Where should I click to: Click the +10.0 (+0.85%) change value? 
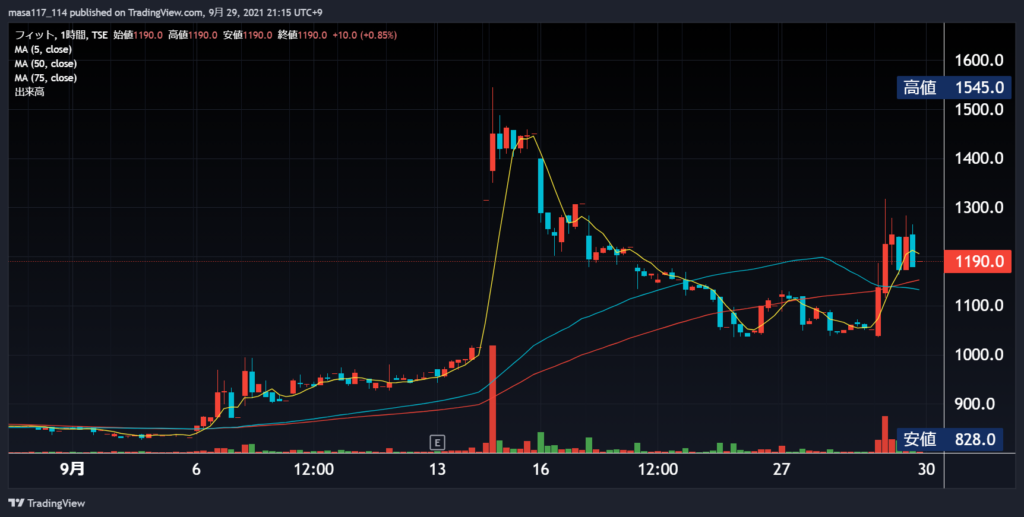tap(364, 35)
